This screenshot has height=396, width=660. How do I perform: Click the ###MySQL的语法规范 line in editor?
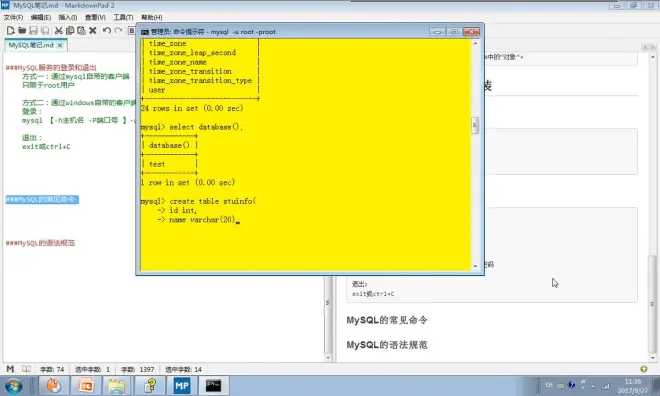click(x=40, y=243)
